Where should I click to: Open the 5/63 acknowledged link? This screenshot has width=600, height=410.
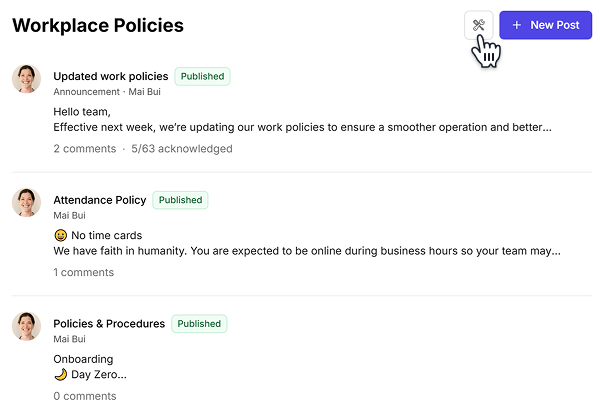182,149
